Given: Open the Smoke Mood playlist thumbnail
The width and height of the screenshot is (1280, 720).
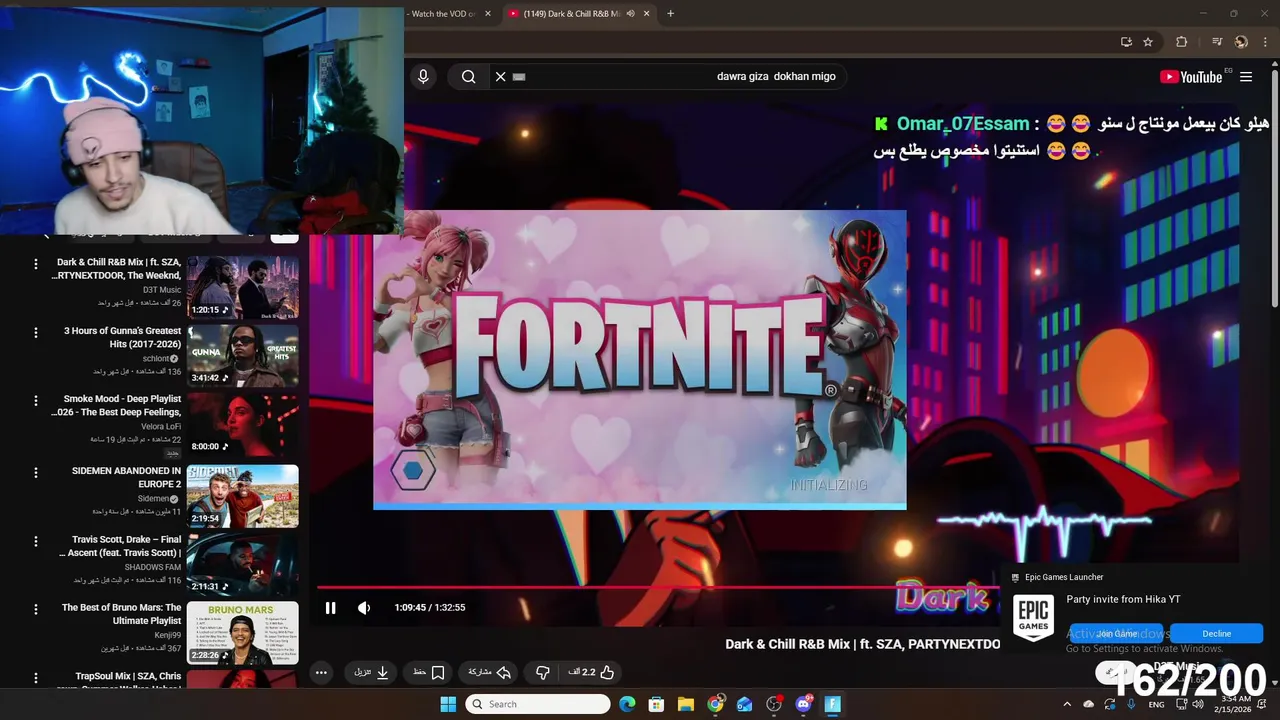Looking at the screenshot, I should [x=243, y=424].
